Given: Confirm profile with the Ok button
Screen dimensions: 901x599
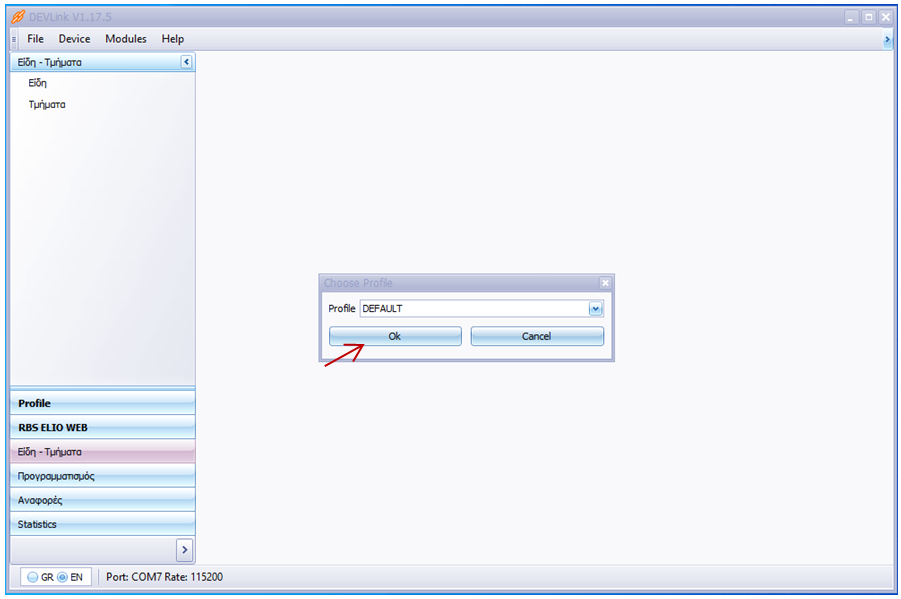Looking at the screenshot, I should [395, 336].
